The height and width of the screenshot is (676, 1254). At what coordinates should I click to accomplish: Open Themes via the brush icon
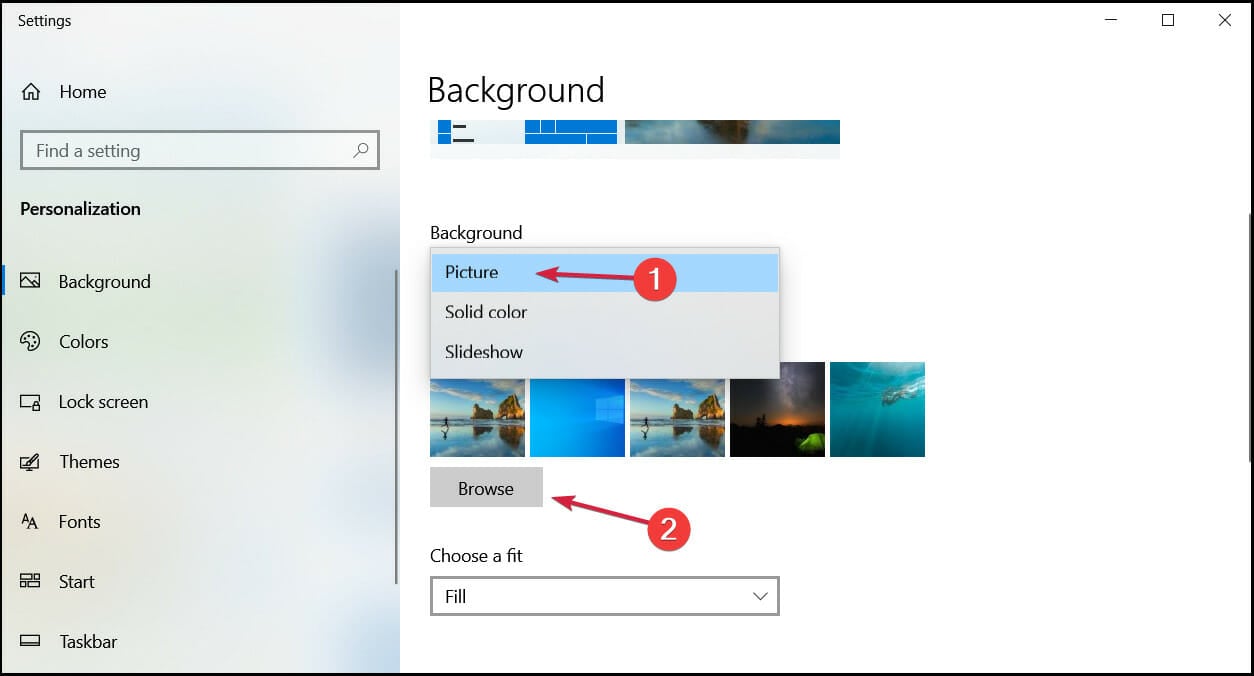point(30,462)
